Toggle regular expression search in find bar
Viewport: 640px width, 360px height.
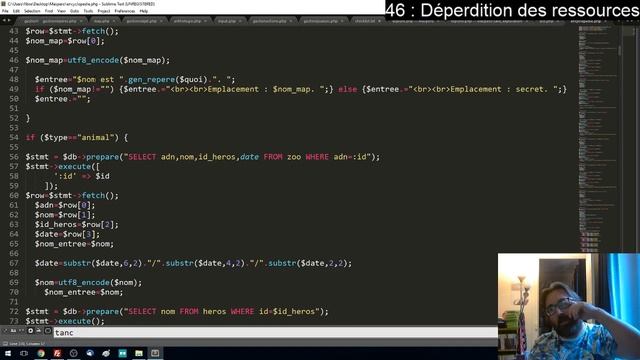coord(5,331)
